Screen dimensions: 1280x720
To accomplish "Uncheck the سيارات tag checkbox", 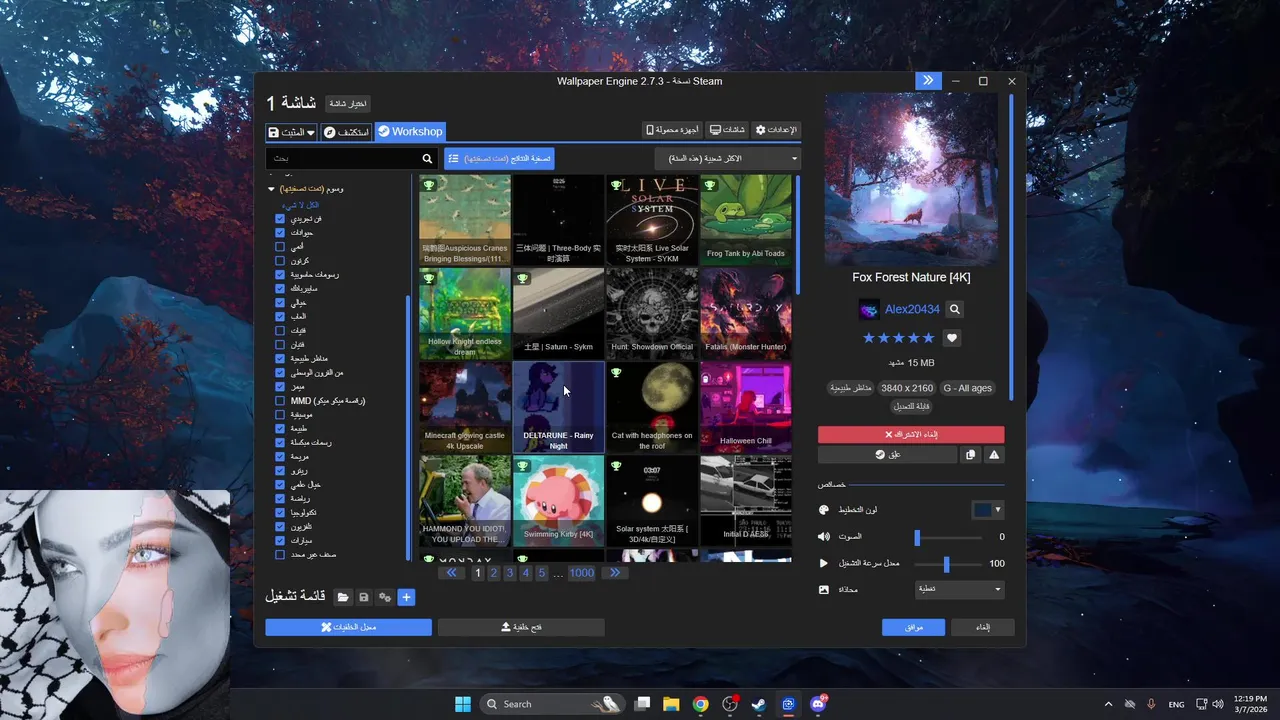I will pyautogui.click(x=280, y=540).
